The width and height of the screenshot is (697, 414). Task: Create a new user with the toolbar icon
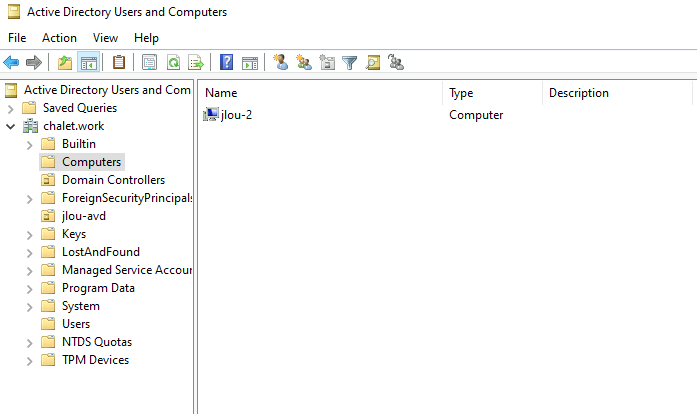point(281,63)
